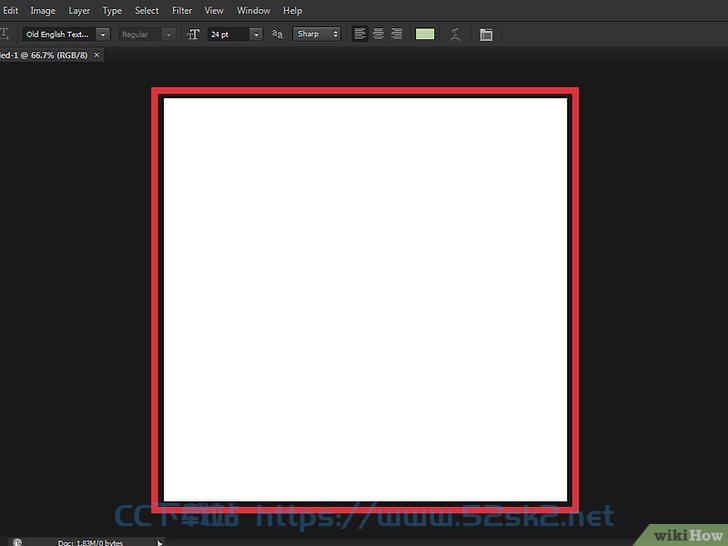Screen dimensions: 728x546
Task: Select the document tab at 66.7% (RGB/8)
Action: click(x=44, y=55)
